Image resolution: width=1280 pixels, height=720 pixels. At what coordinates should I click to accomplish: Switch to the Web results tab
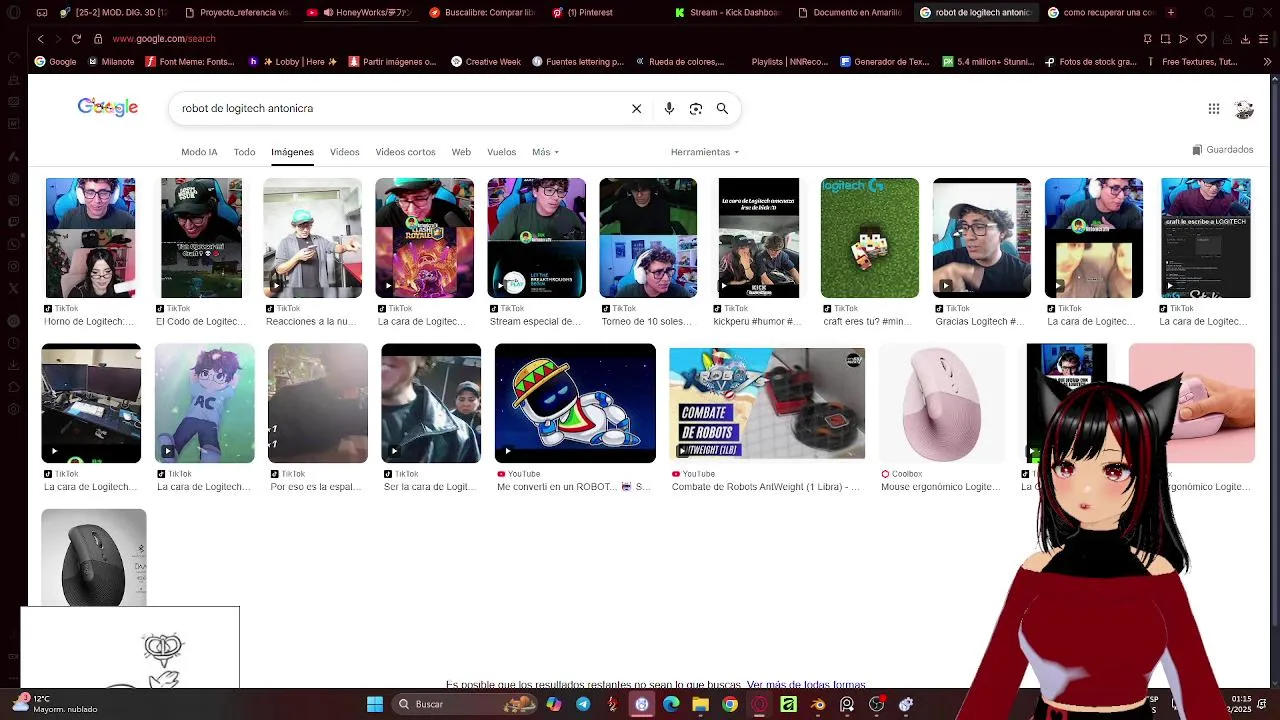(x=461, y=152)
